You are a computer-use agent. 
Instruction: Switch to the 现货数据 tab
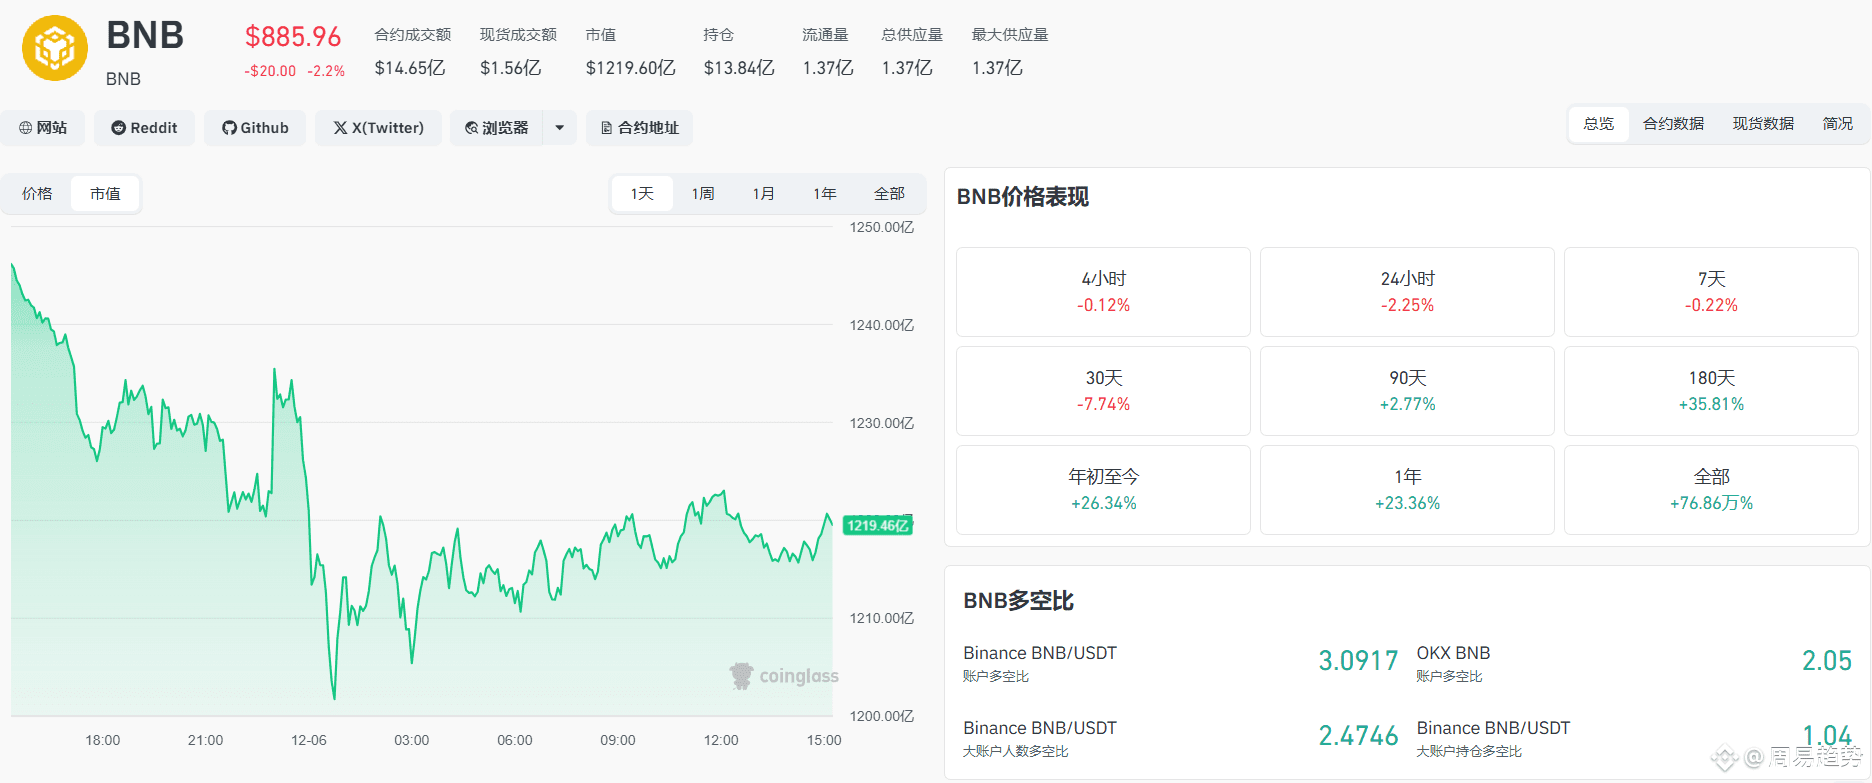click(1763, 124)
